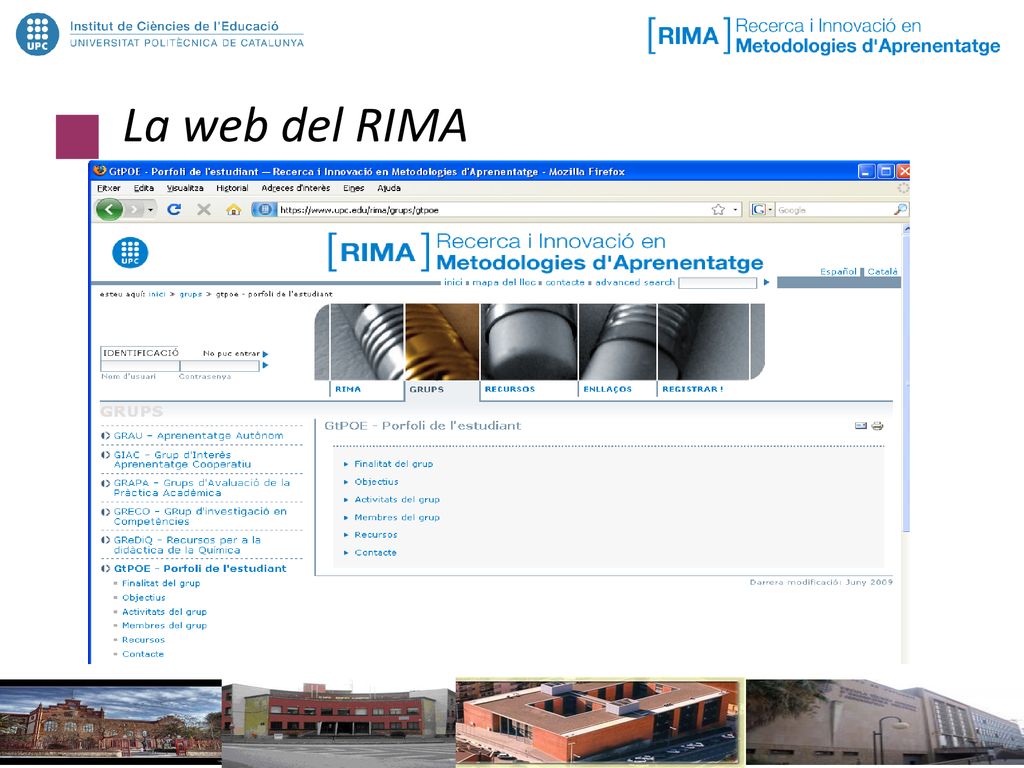Reload the page with the refresh icon

point(174,210)
